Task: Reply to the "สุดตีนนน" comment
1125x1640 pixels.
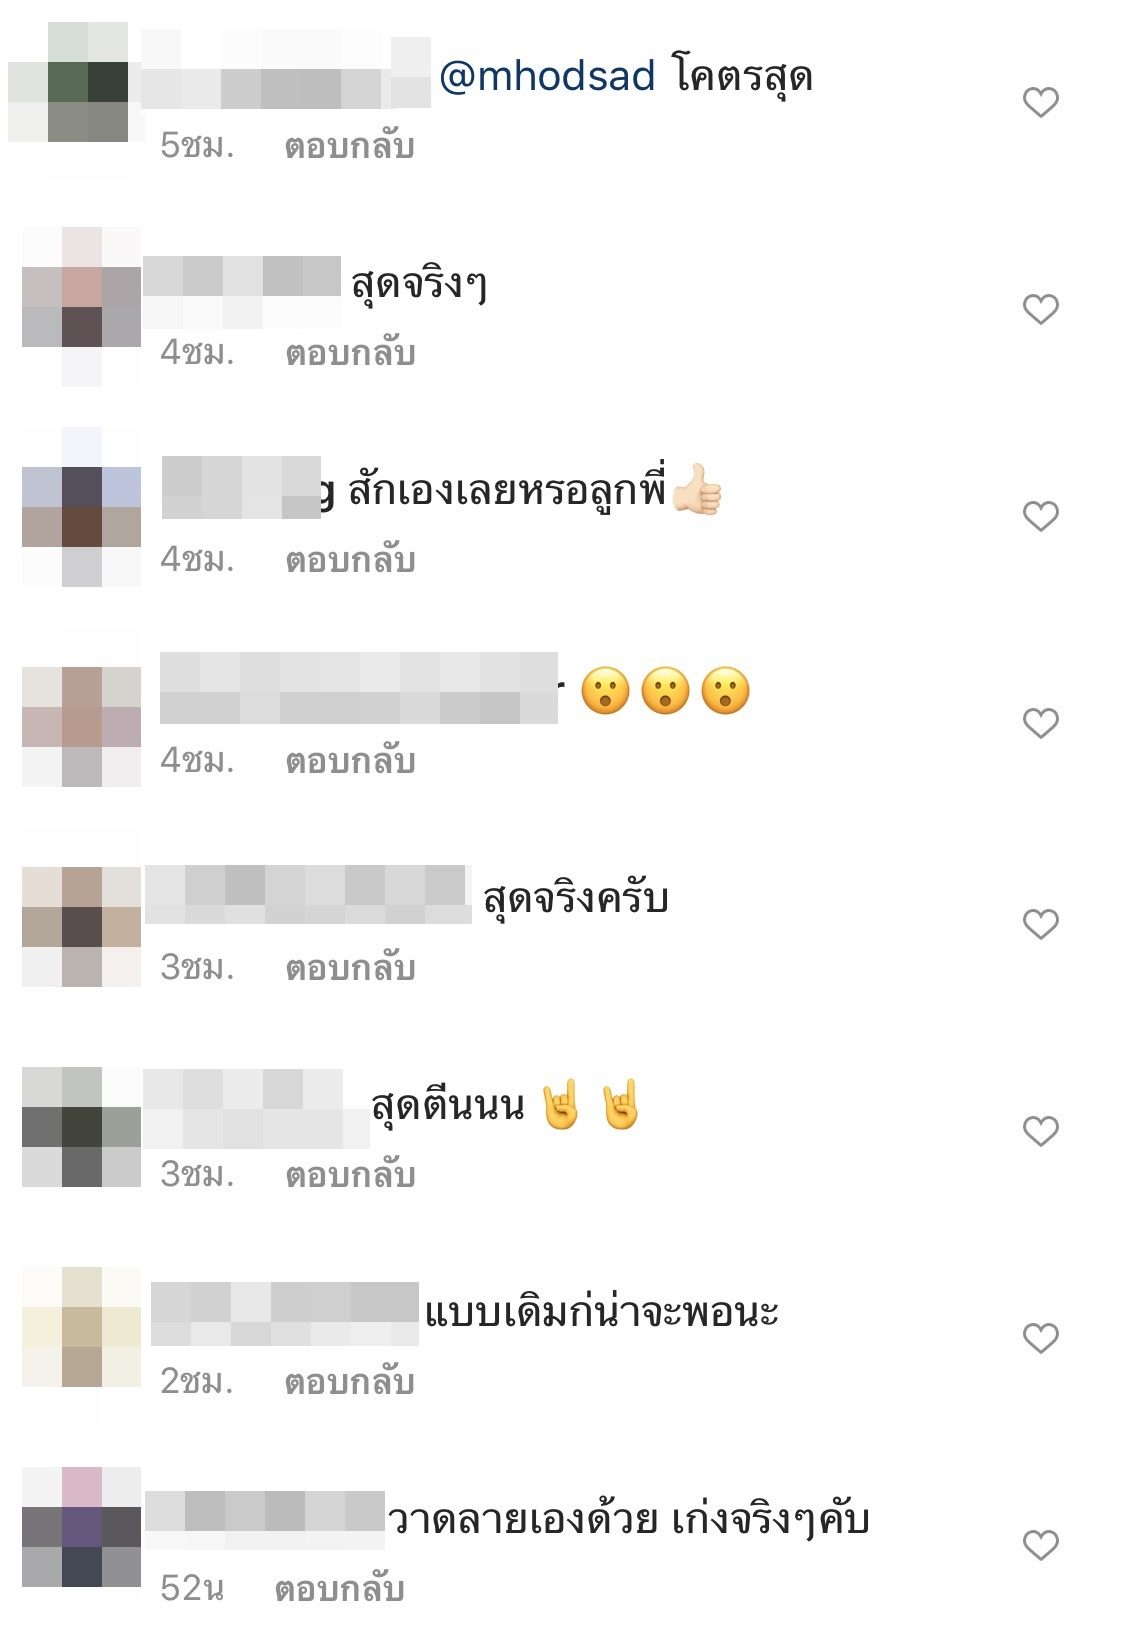Action: coord(350,1175)
